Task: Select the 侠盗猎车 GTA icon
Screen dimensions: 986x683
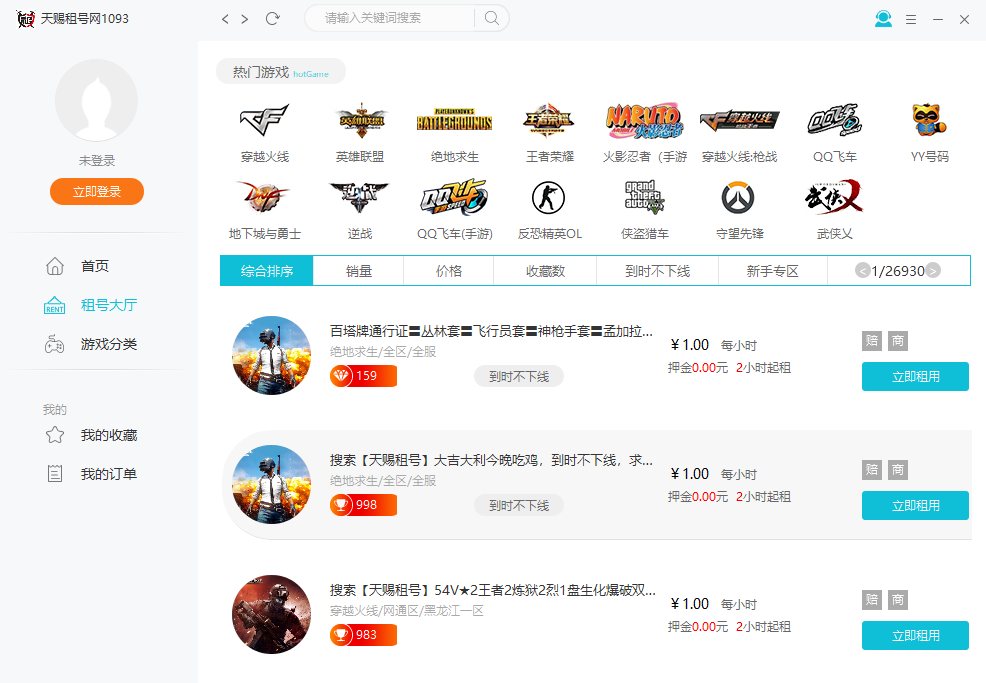Action: pos(645,197)
